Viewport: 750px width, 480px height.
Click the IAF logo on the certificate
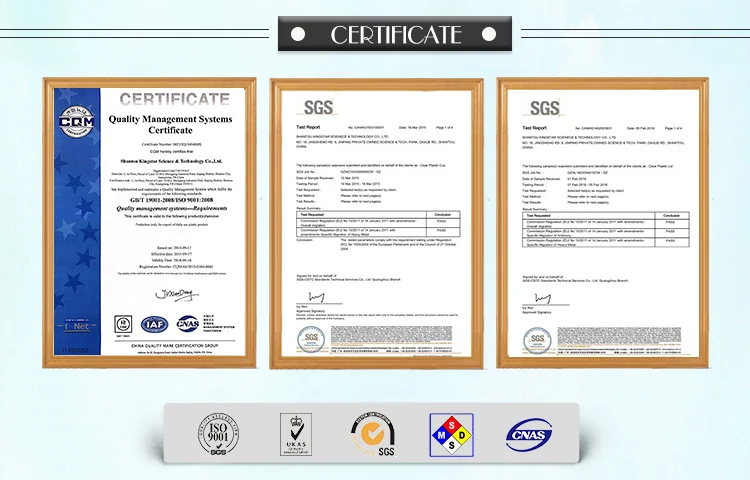154,325
